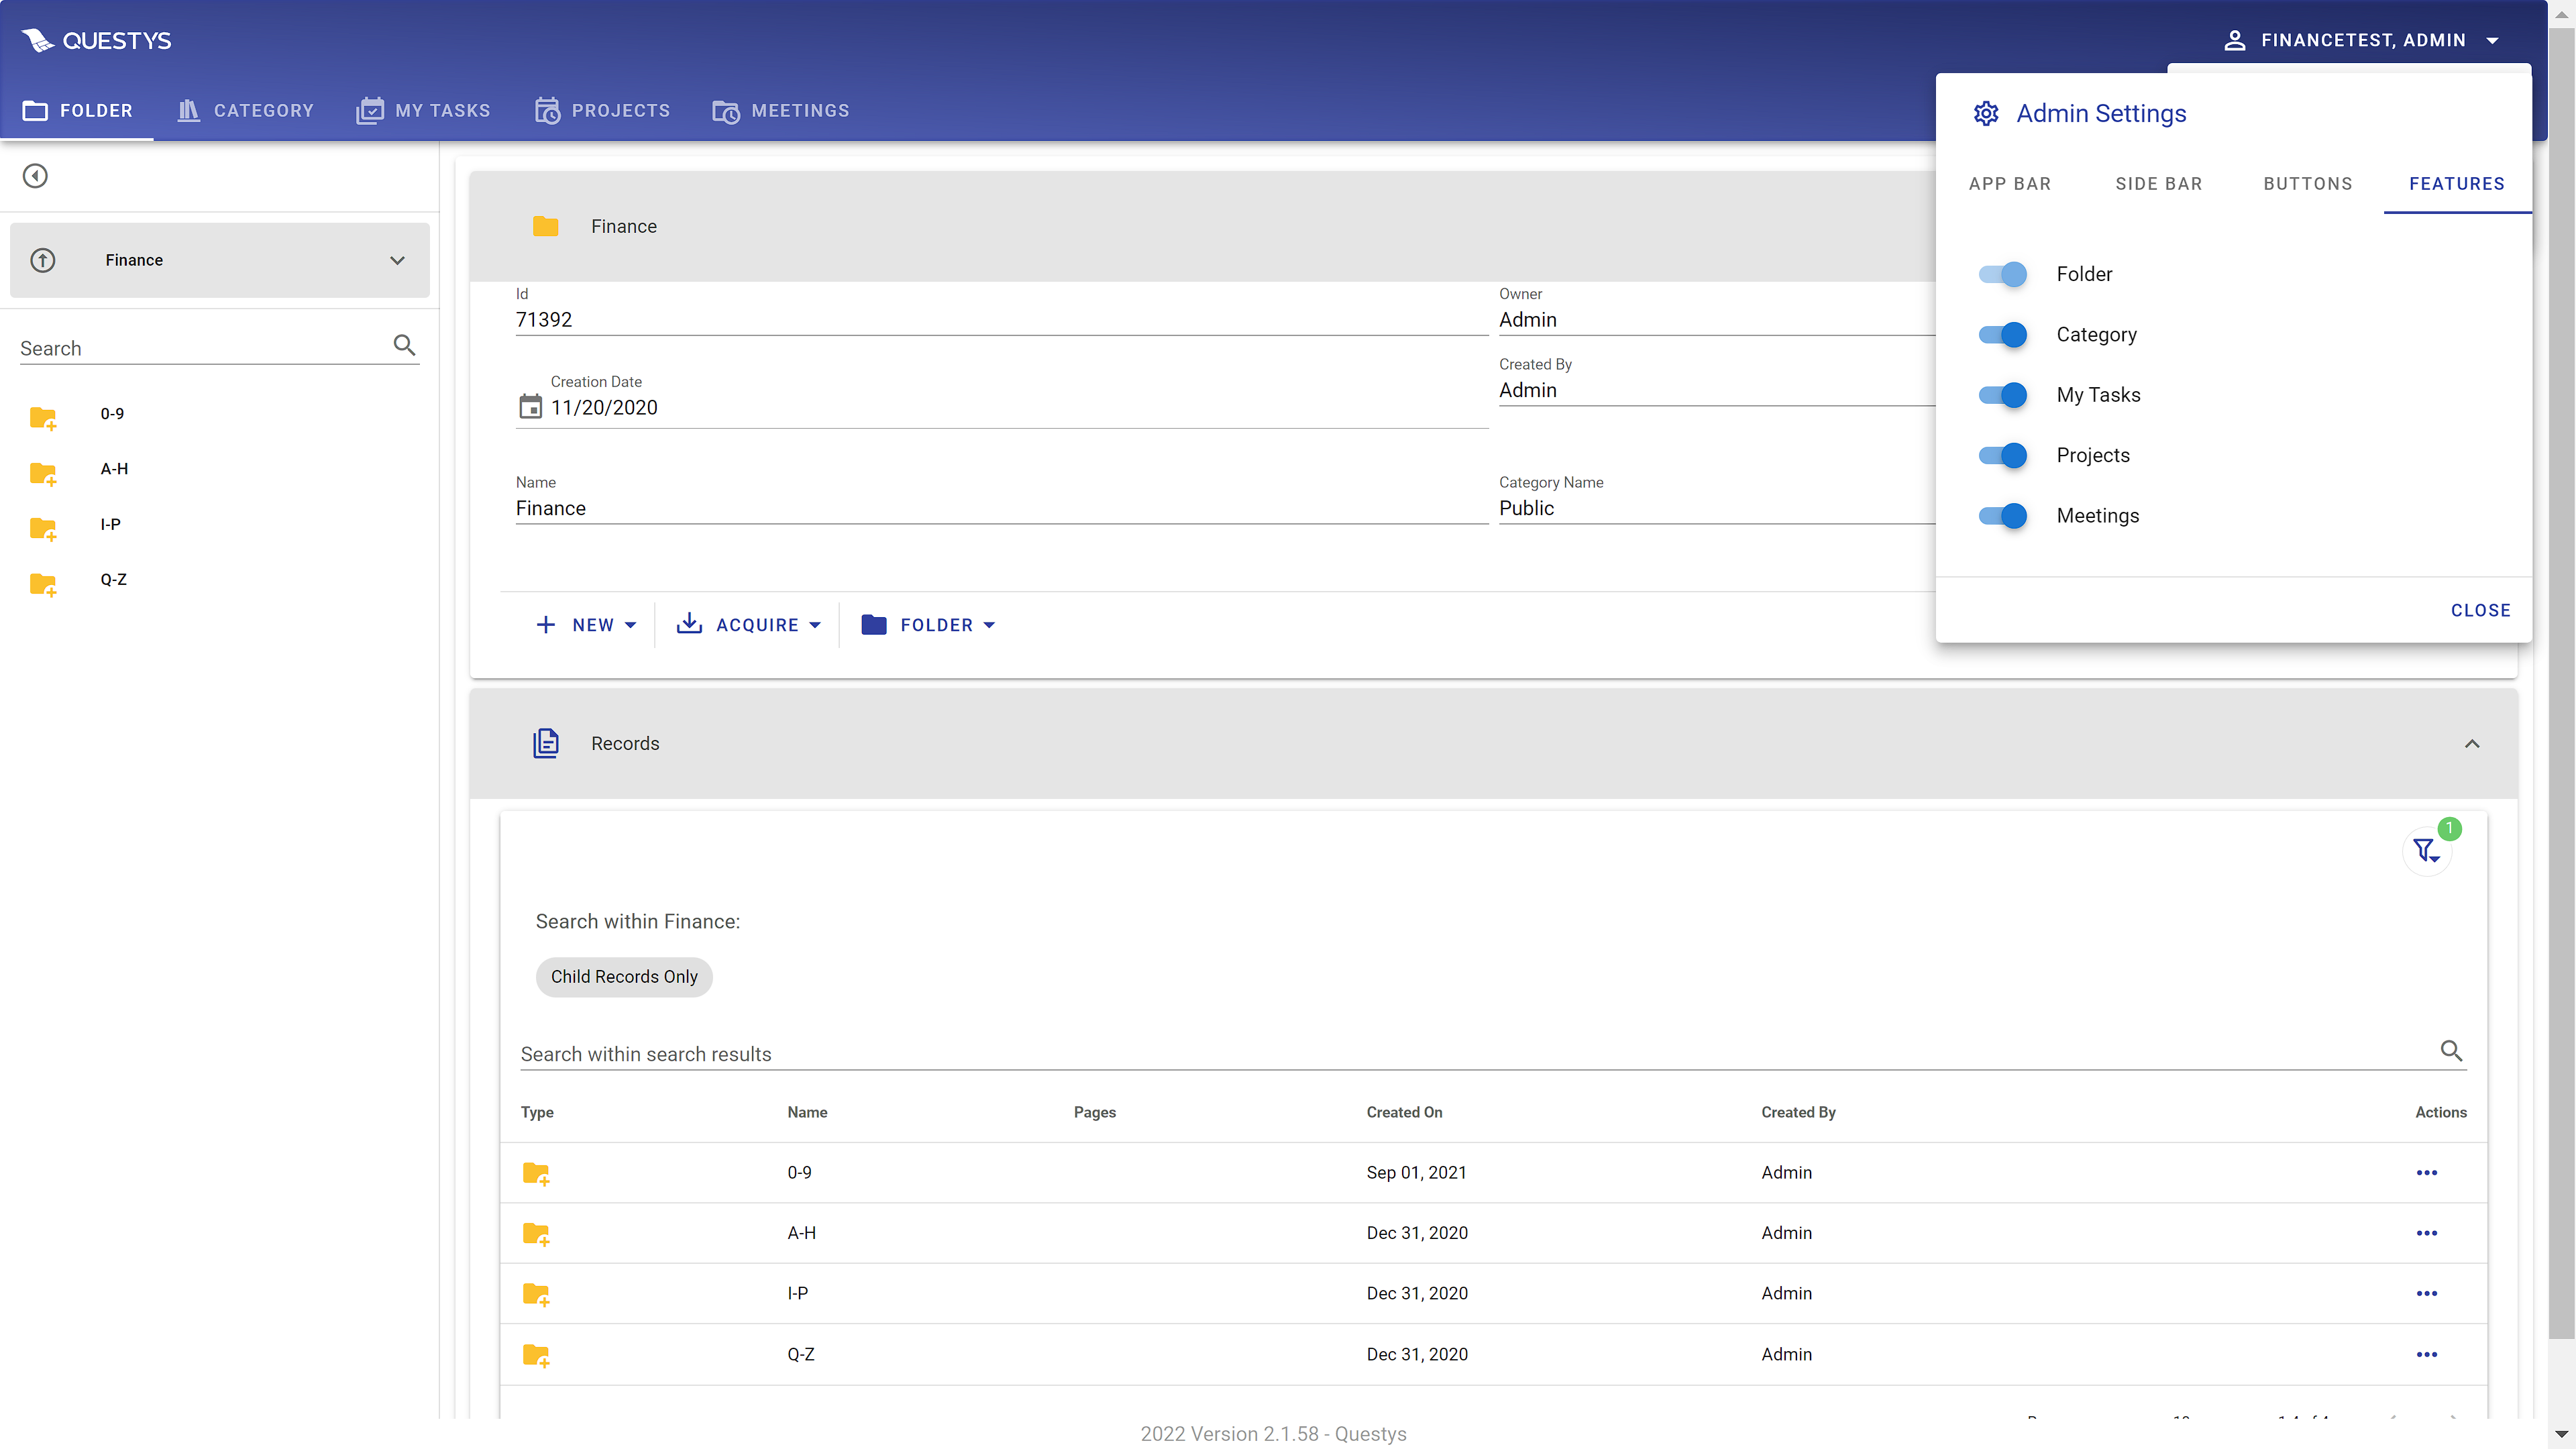Click the A-H row folder icon in Records
This screenshot has height=1449, width=2576.
536,1234
